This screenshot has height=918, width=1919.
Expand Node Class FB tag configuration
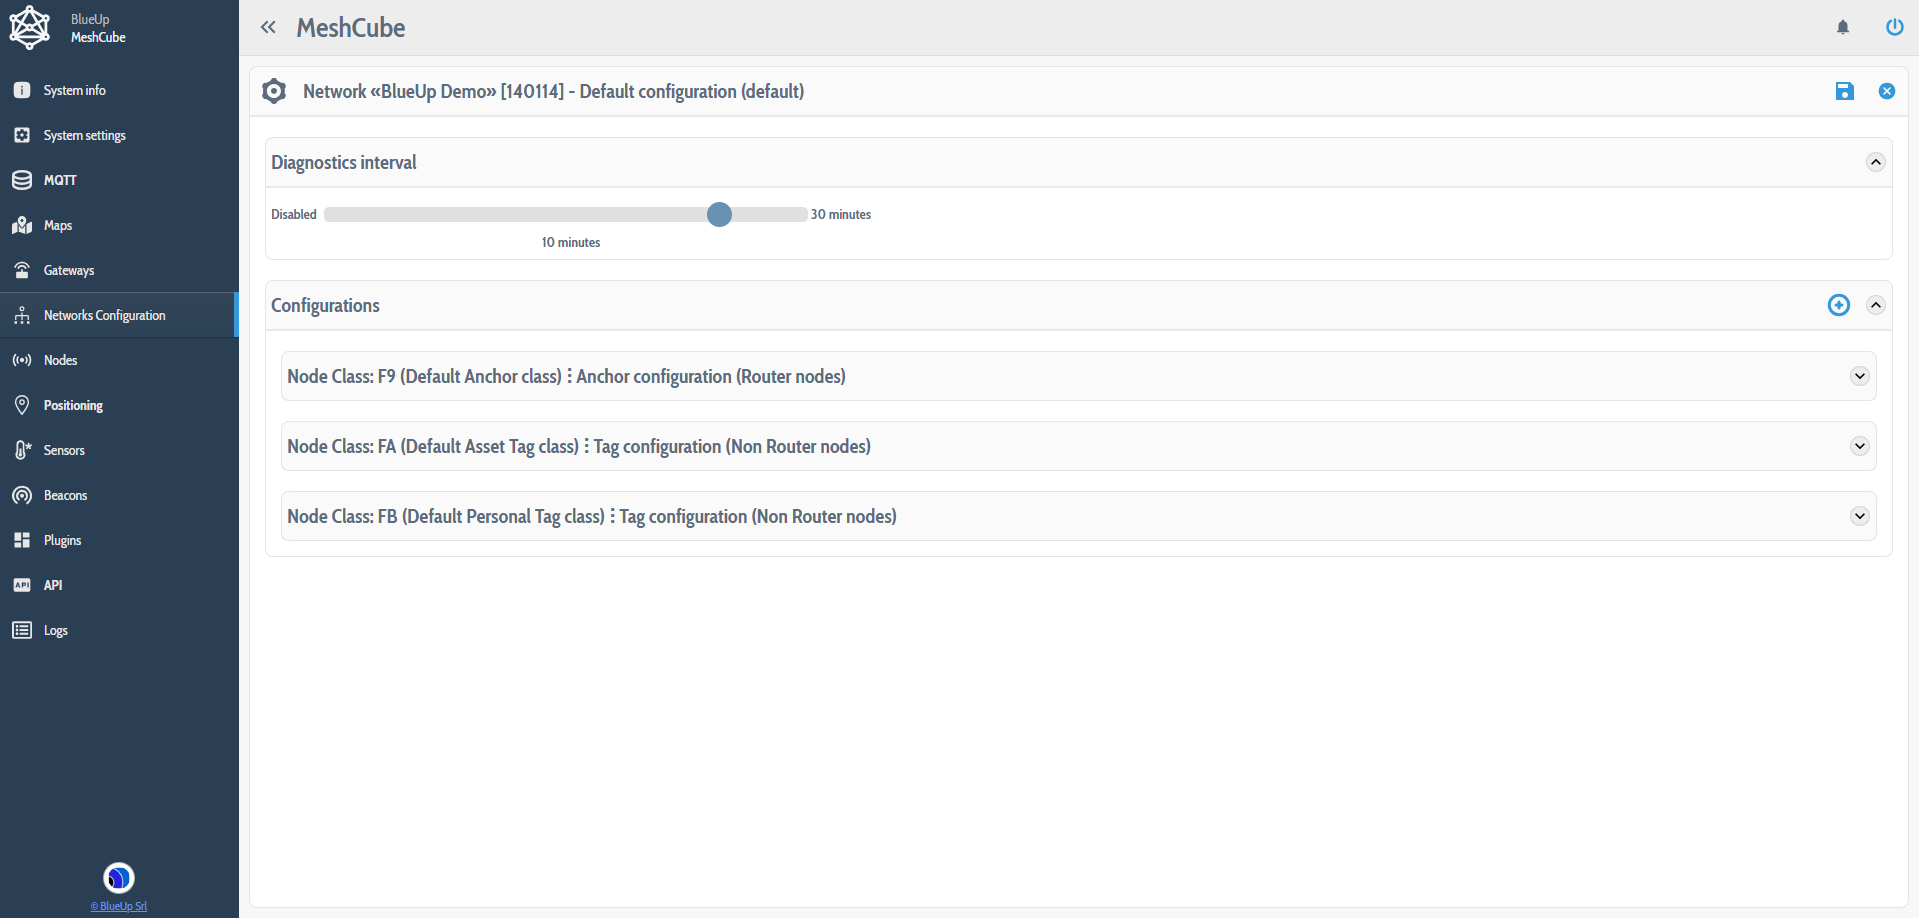(x=1860, y=516)
